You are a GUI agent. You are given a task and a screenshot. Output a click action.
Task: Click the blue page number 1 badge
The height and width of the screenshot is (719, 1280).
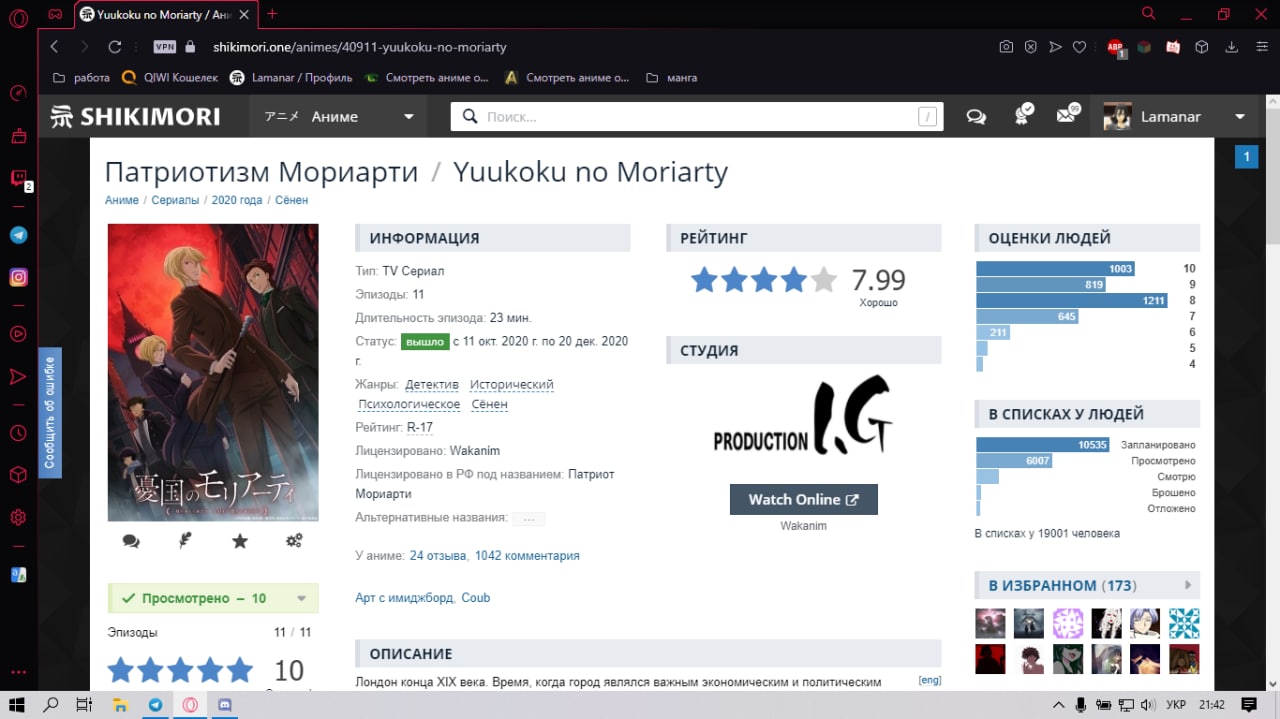click(1246, 157)
